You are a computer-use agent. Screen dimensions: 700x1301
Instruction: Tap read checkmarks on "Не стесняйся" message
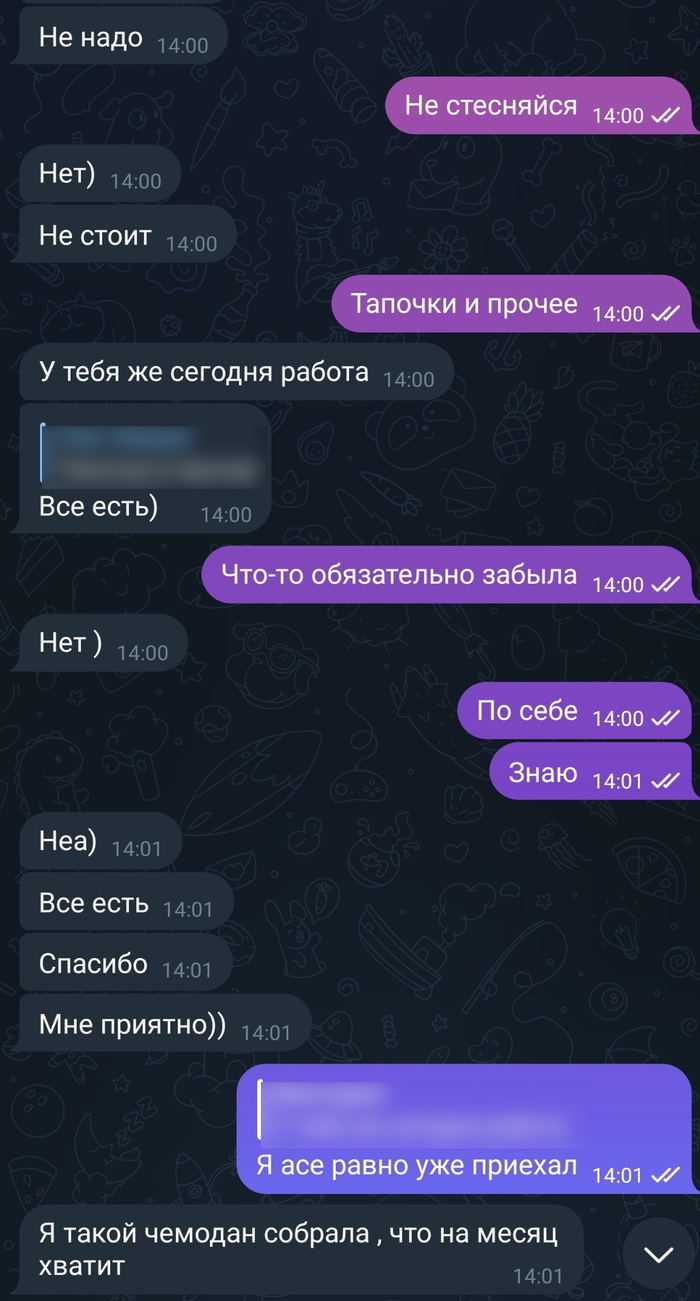(665, 117)
